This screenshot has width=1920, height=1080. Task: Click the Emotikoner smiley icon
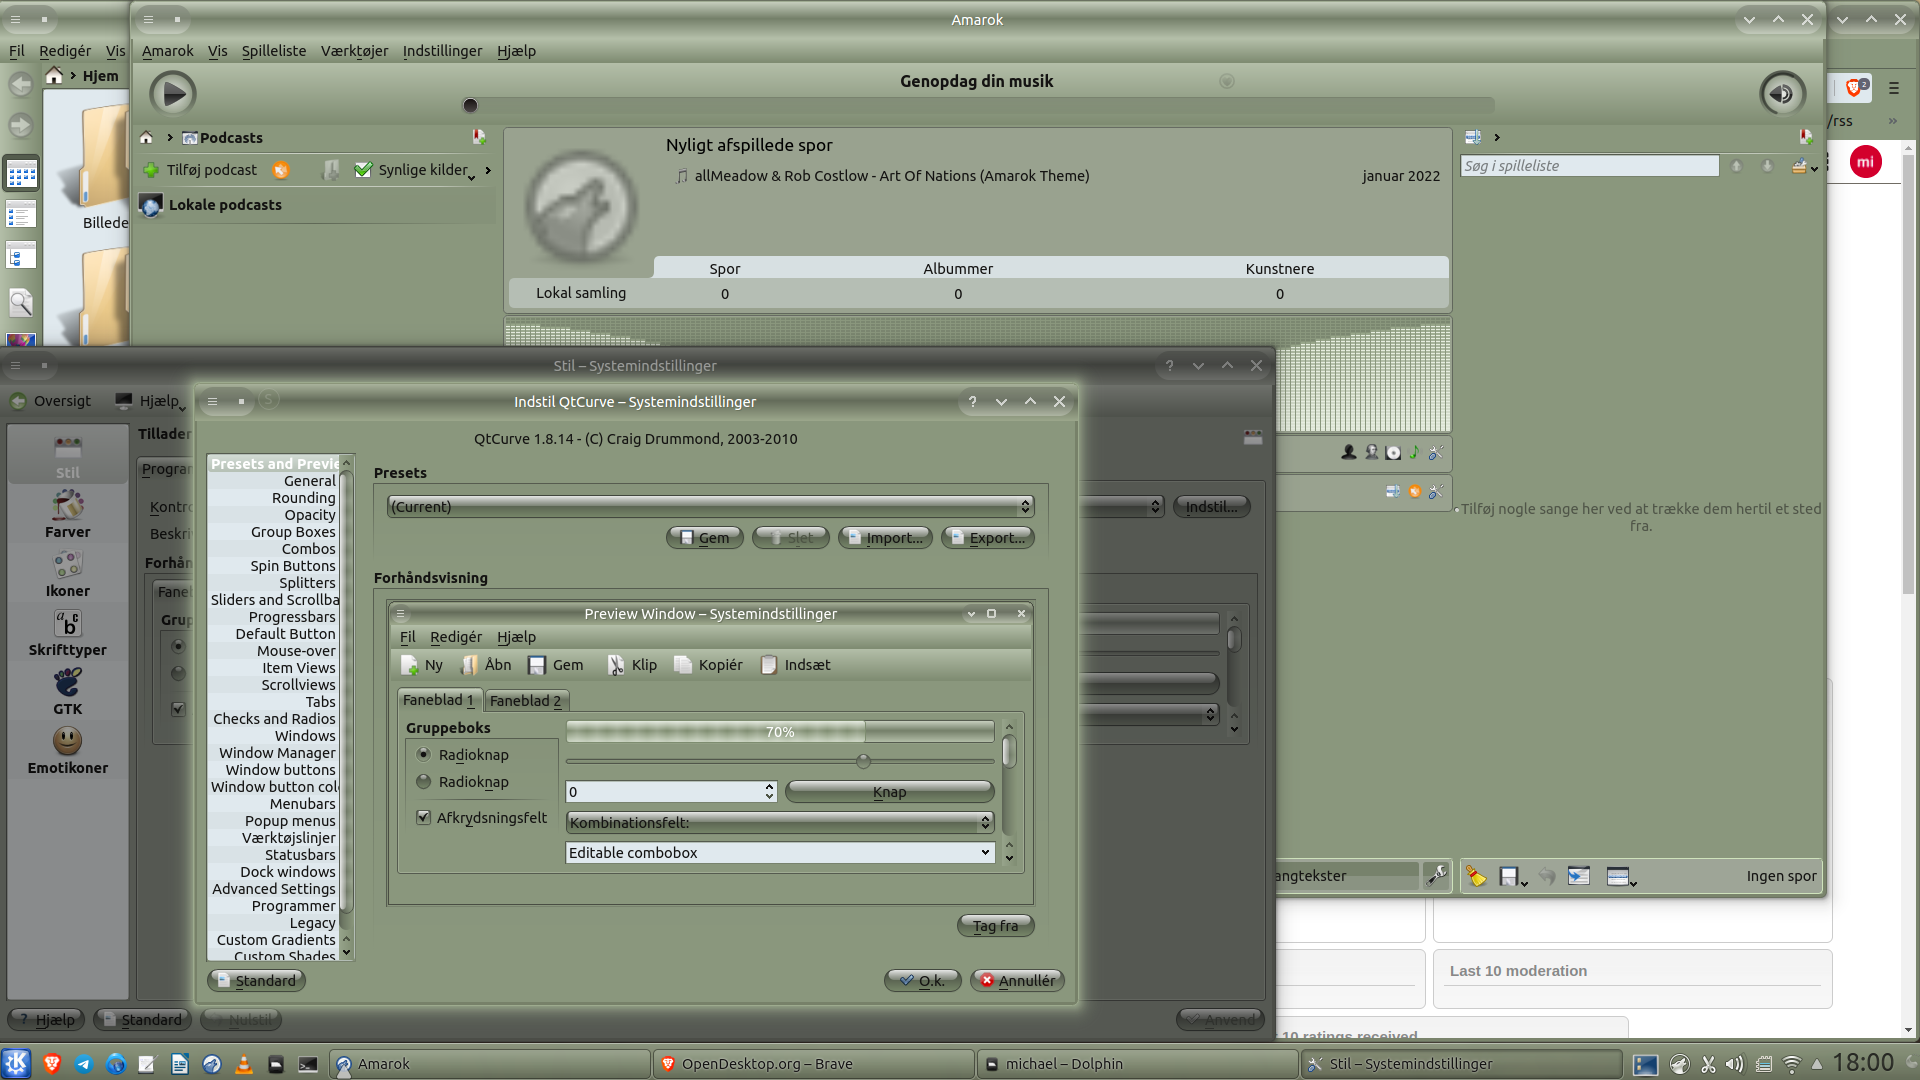click(68, 741)
